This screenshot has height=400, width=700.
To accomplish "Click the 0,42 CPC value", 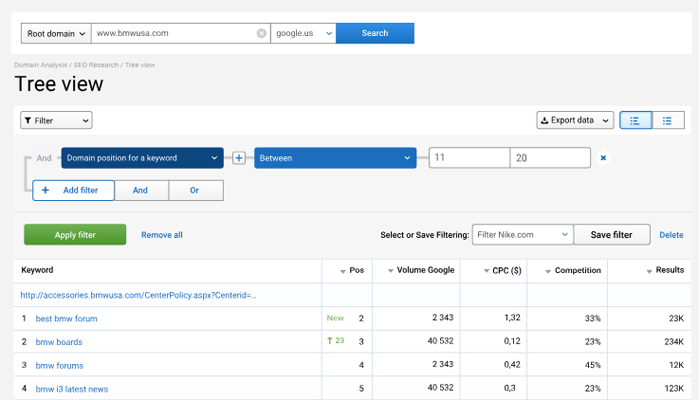I will click(512, 364).
